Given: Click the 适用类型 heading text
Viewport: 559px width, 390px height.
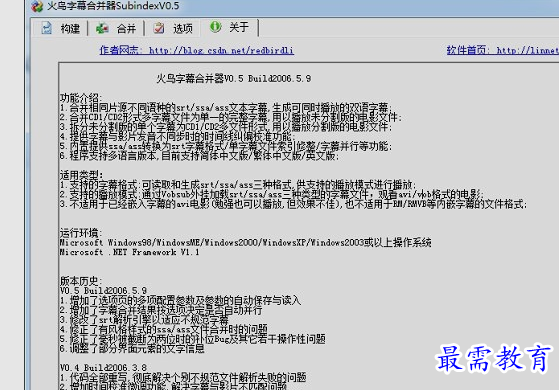Looking at the screenshot, I should click(x=81, y=175).
